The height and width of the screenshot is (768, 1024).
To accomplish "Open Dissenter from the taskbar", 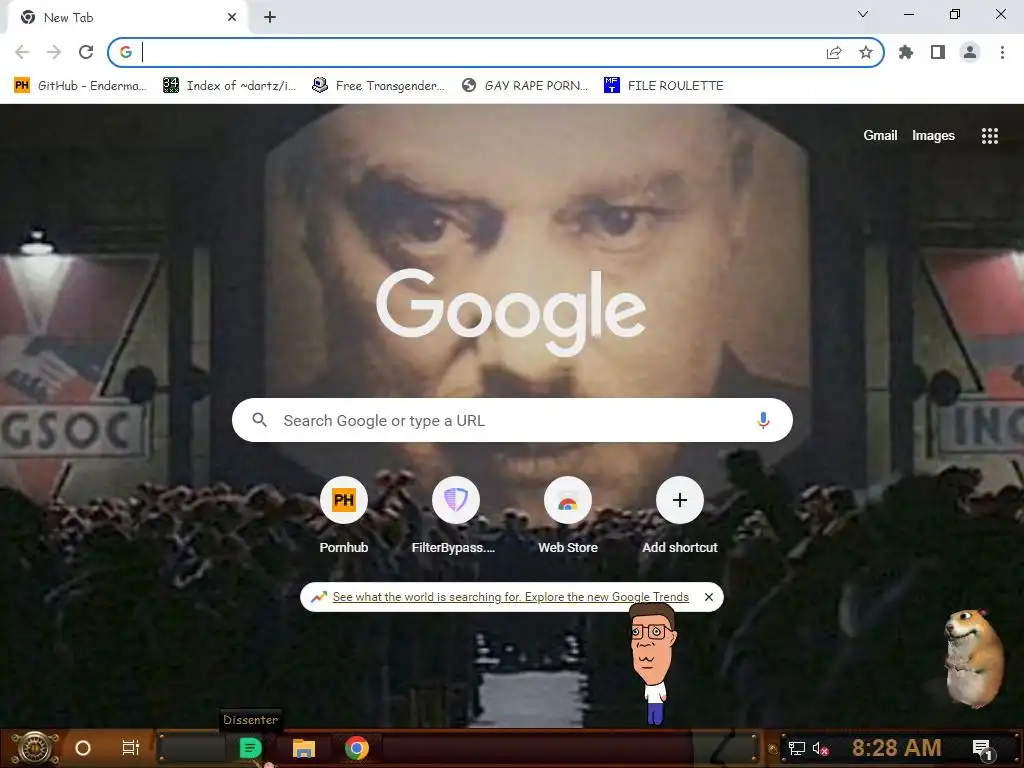I will click(x=250, y=748).
